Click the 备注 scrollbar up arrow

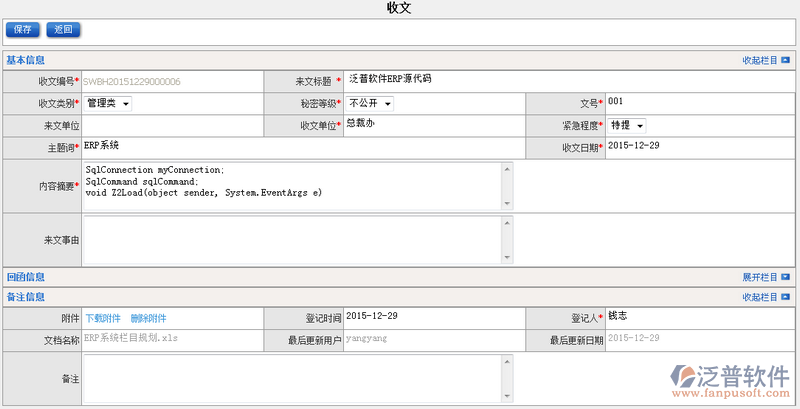(x=507, y=362)
